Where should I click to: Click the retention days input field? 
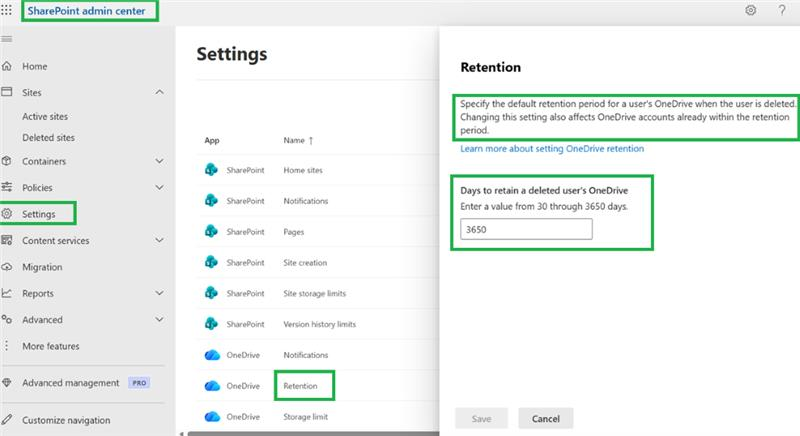526,229
